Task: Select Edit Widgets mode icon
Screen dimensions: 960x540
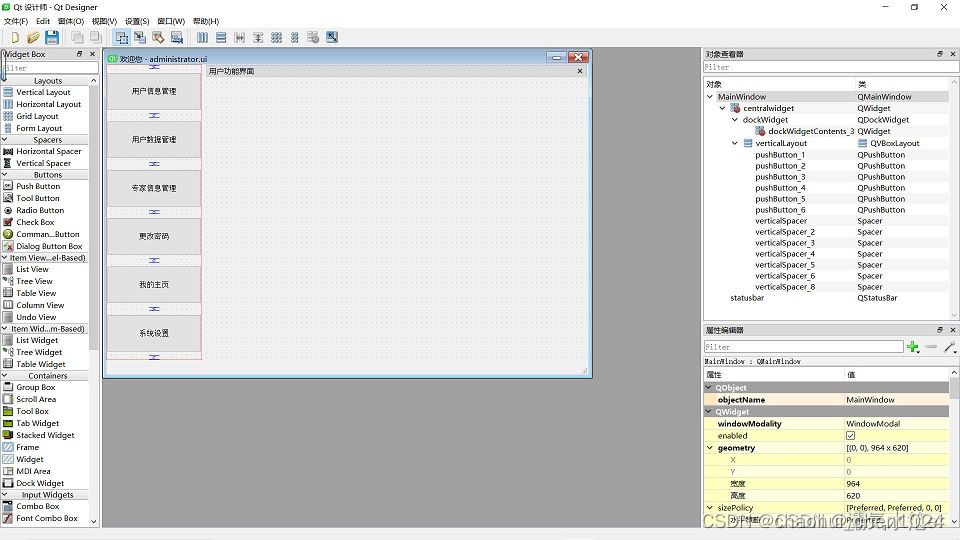Action: 122,37
